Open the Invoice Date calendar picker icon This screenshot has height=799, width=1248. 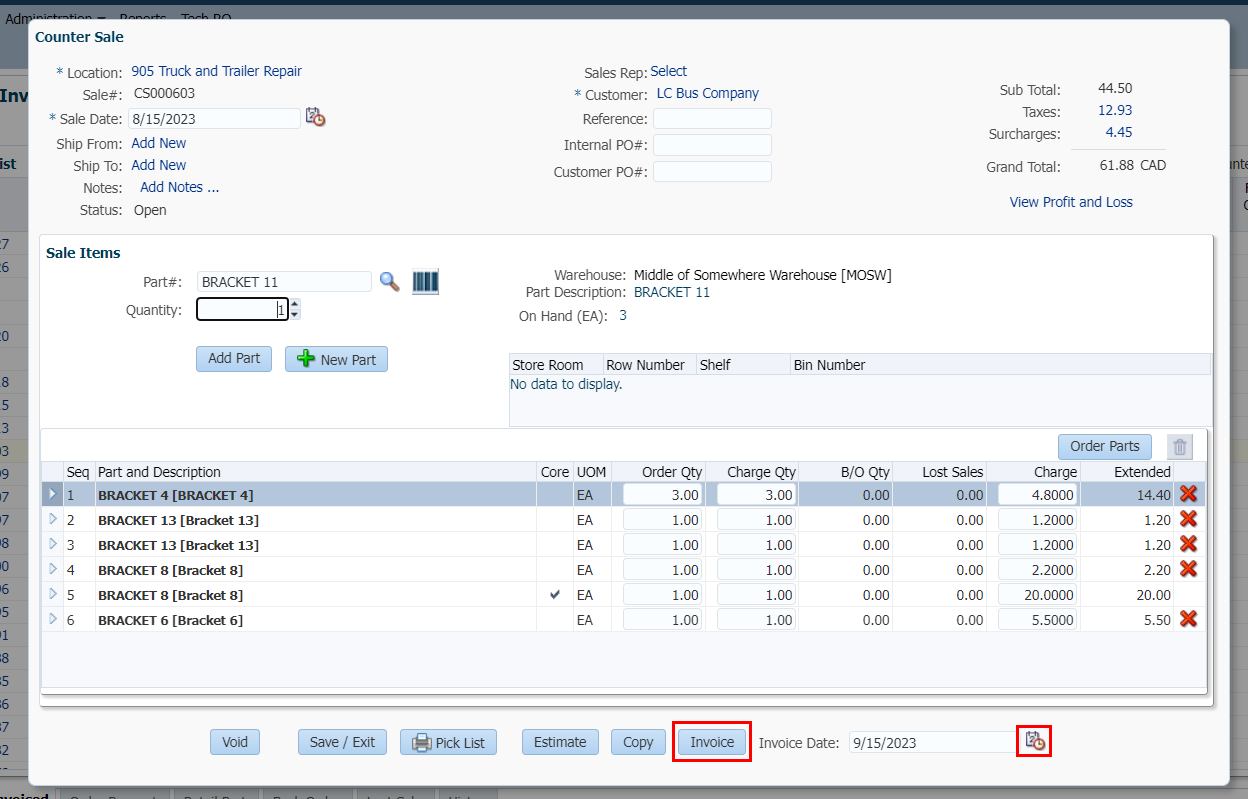click(1034, 742)
